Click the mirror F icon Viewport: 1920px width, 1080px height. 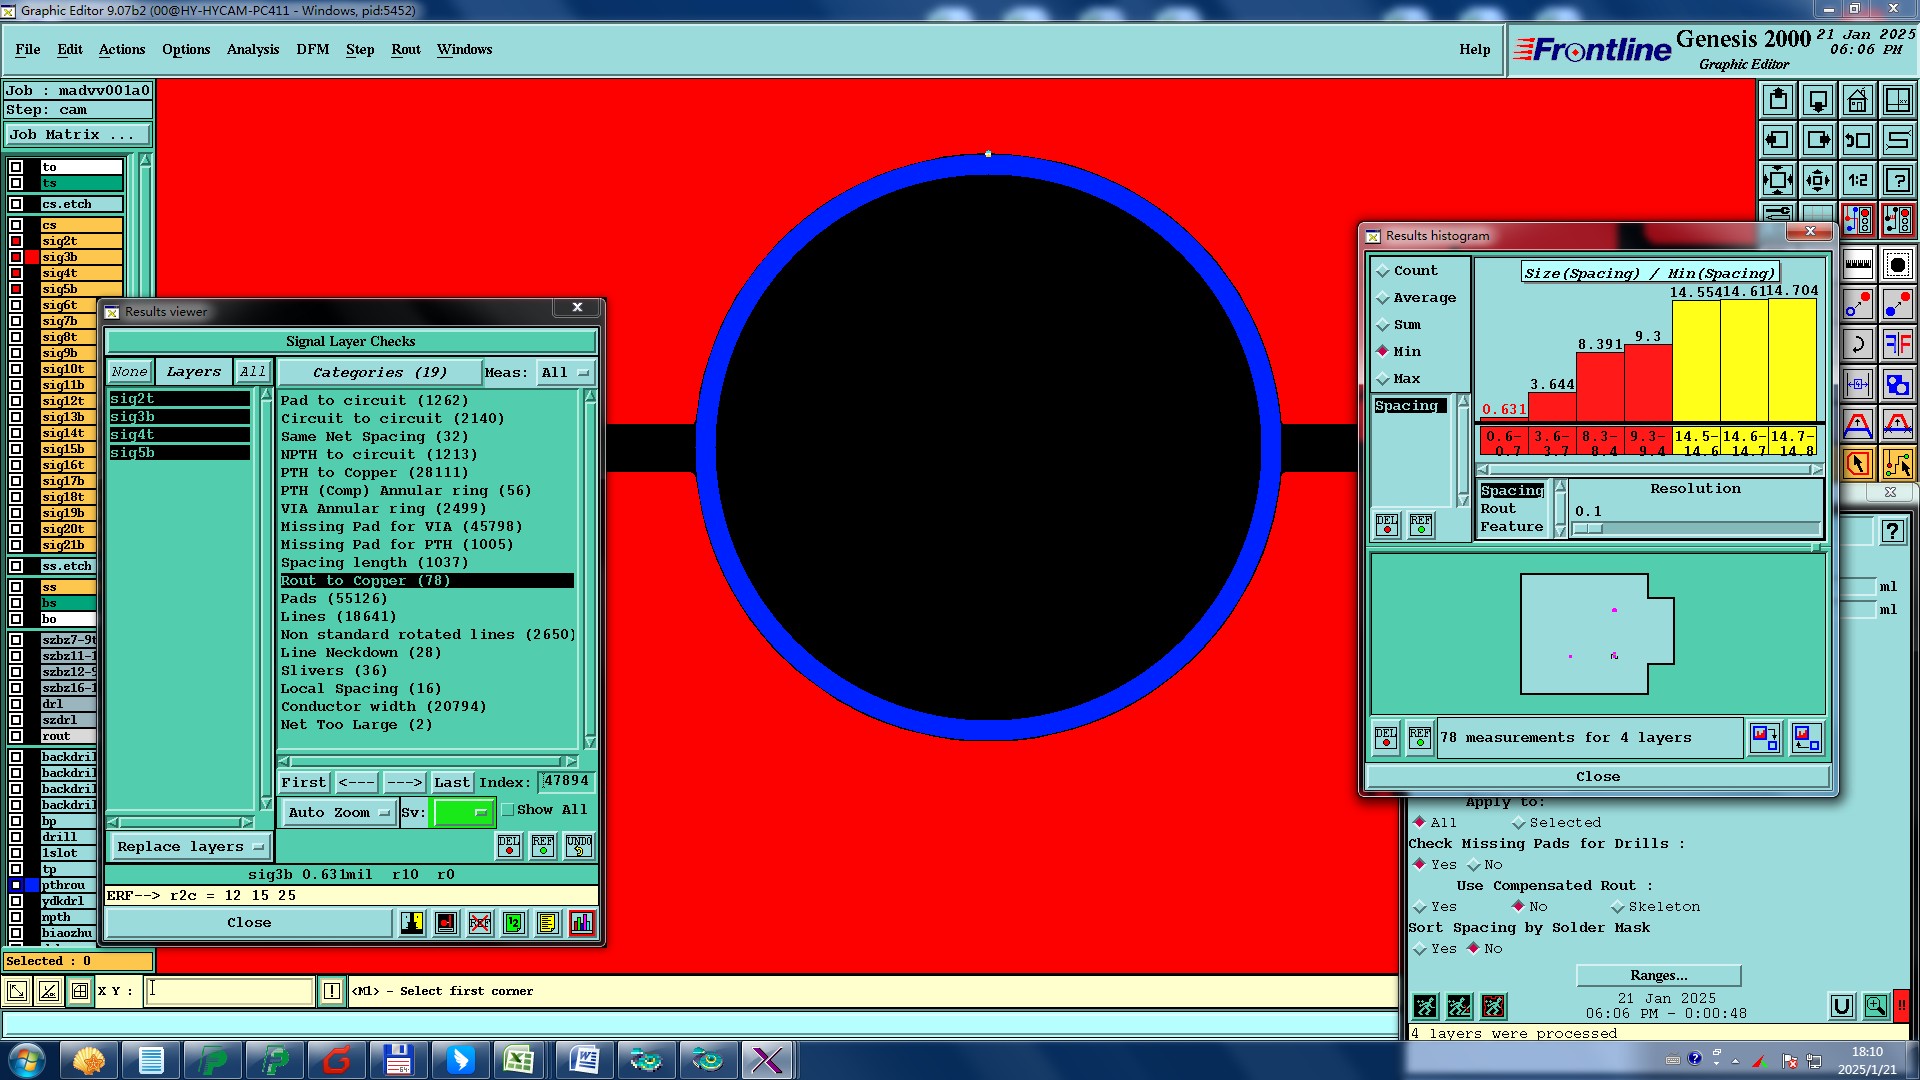pyautogui.click(x=1897, y=345)
